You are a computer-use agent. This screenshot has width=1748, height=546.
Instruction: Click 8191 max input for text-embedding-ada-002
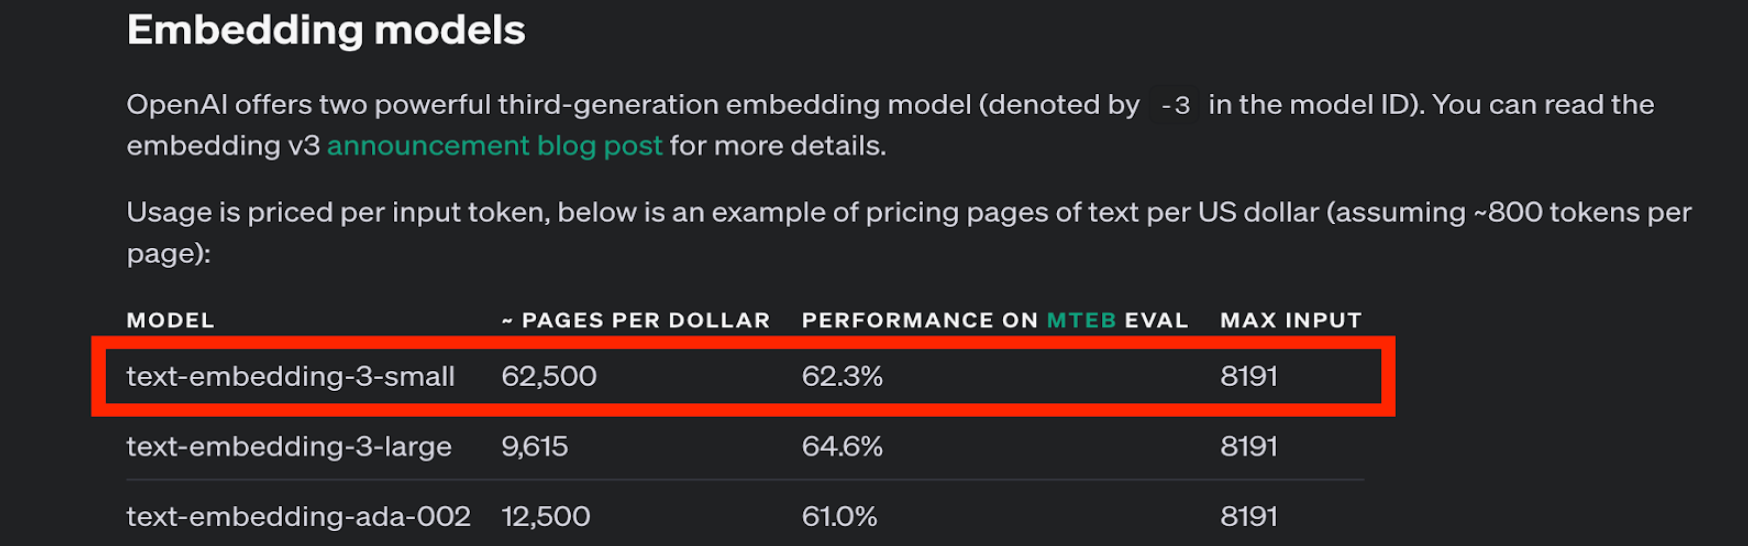pyautogui.click(x=1248, y=516)
